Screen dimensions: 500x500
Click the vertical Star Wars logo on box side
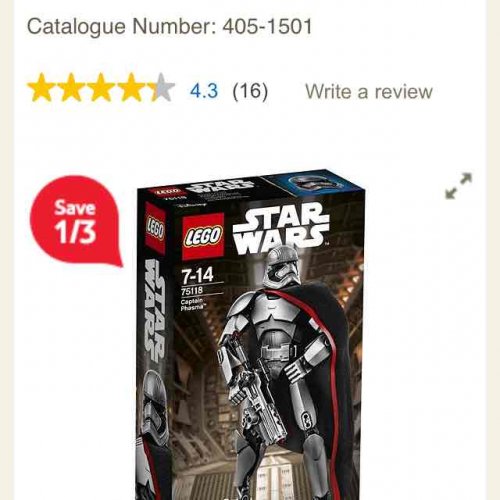click(x=156, y=311)
